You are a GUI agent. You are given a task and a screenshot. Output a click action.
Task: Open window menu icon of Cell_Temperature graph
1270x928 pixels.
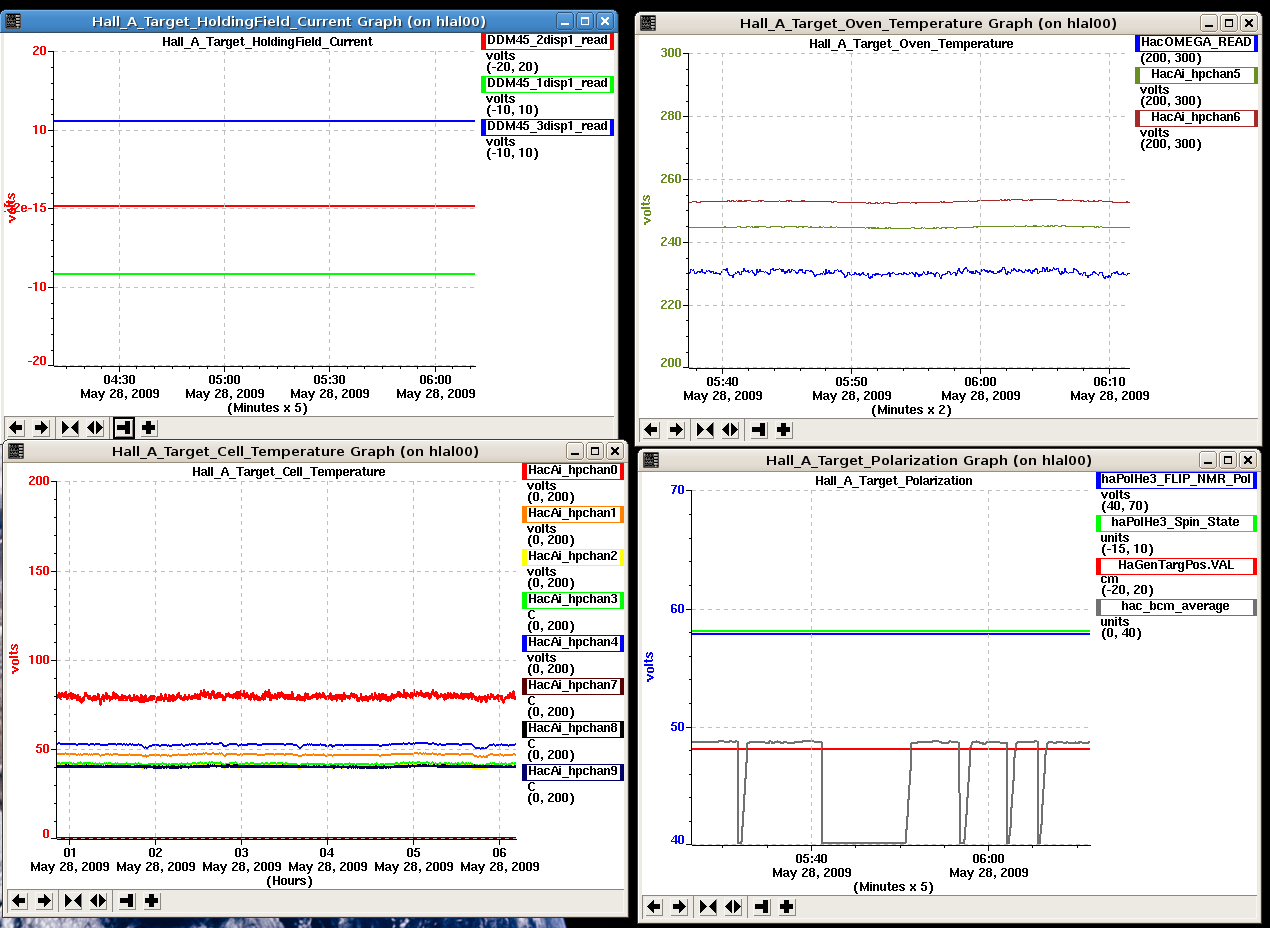click(x=14, y=452)
